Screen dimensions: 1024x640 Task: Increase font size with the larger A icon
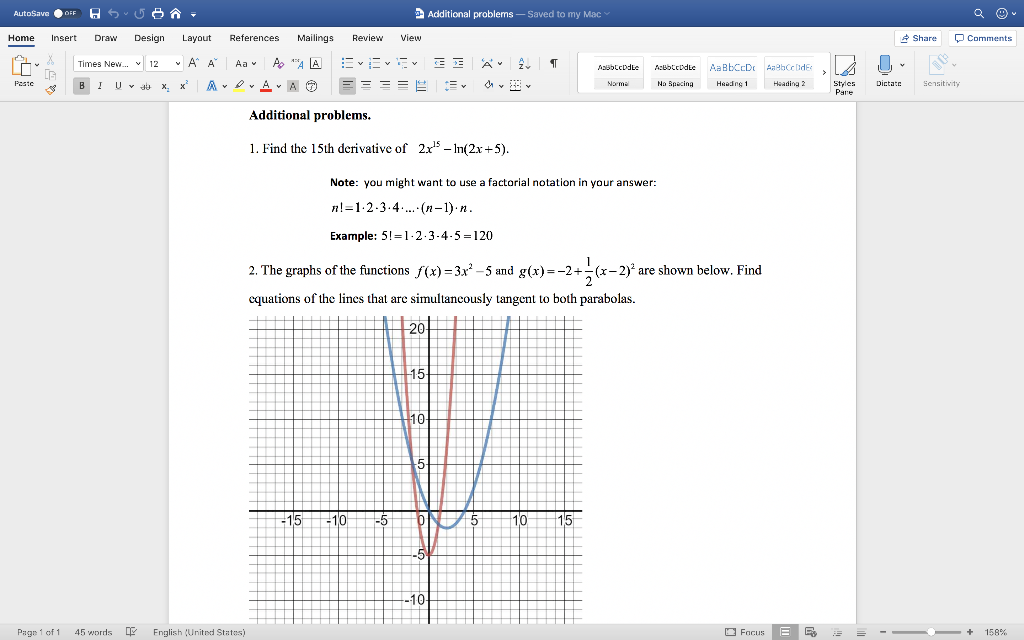pos(193,63)
